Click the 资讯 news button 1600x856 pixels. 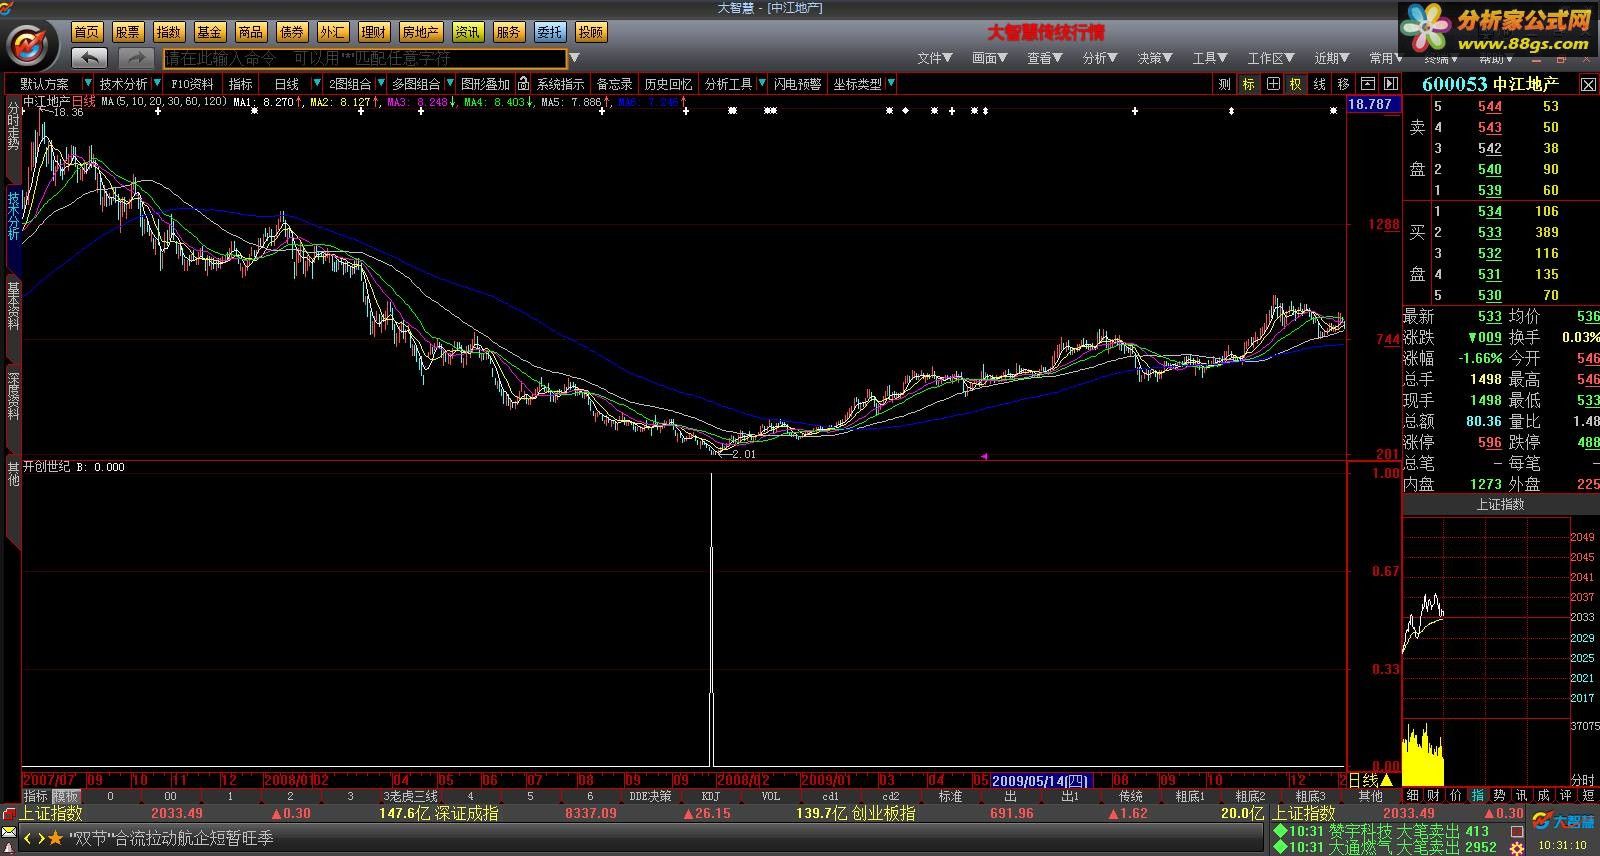click(x=467, y=32)
